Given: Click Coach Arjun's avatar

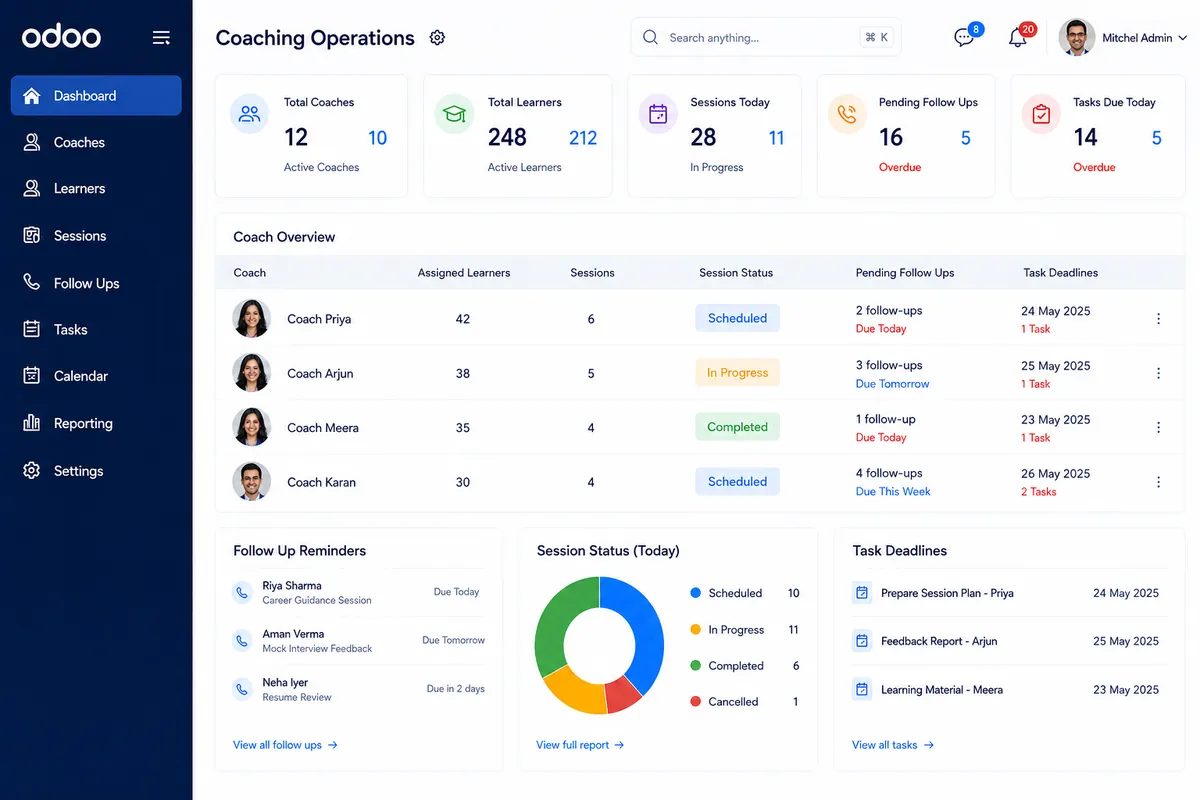Looking at the screenshot, I should pos(251,373).
